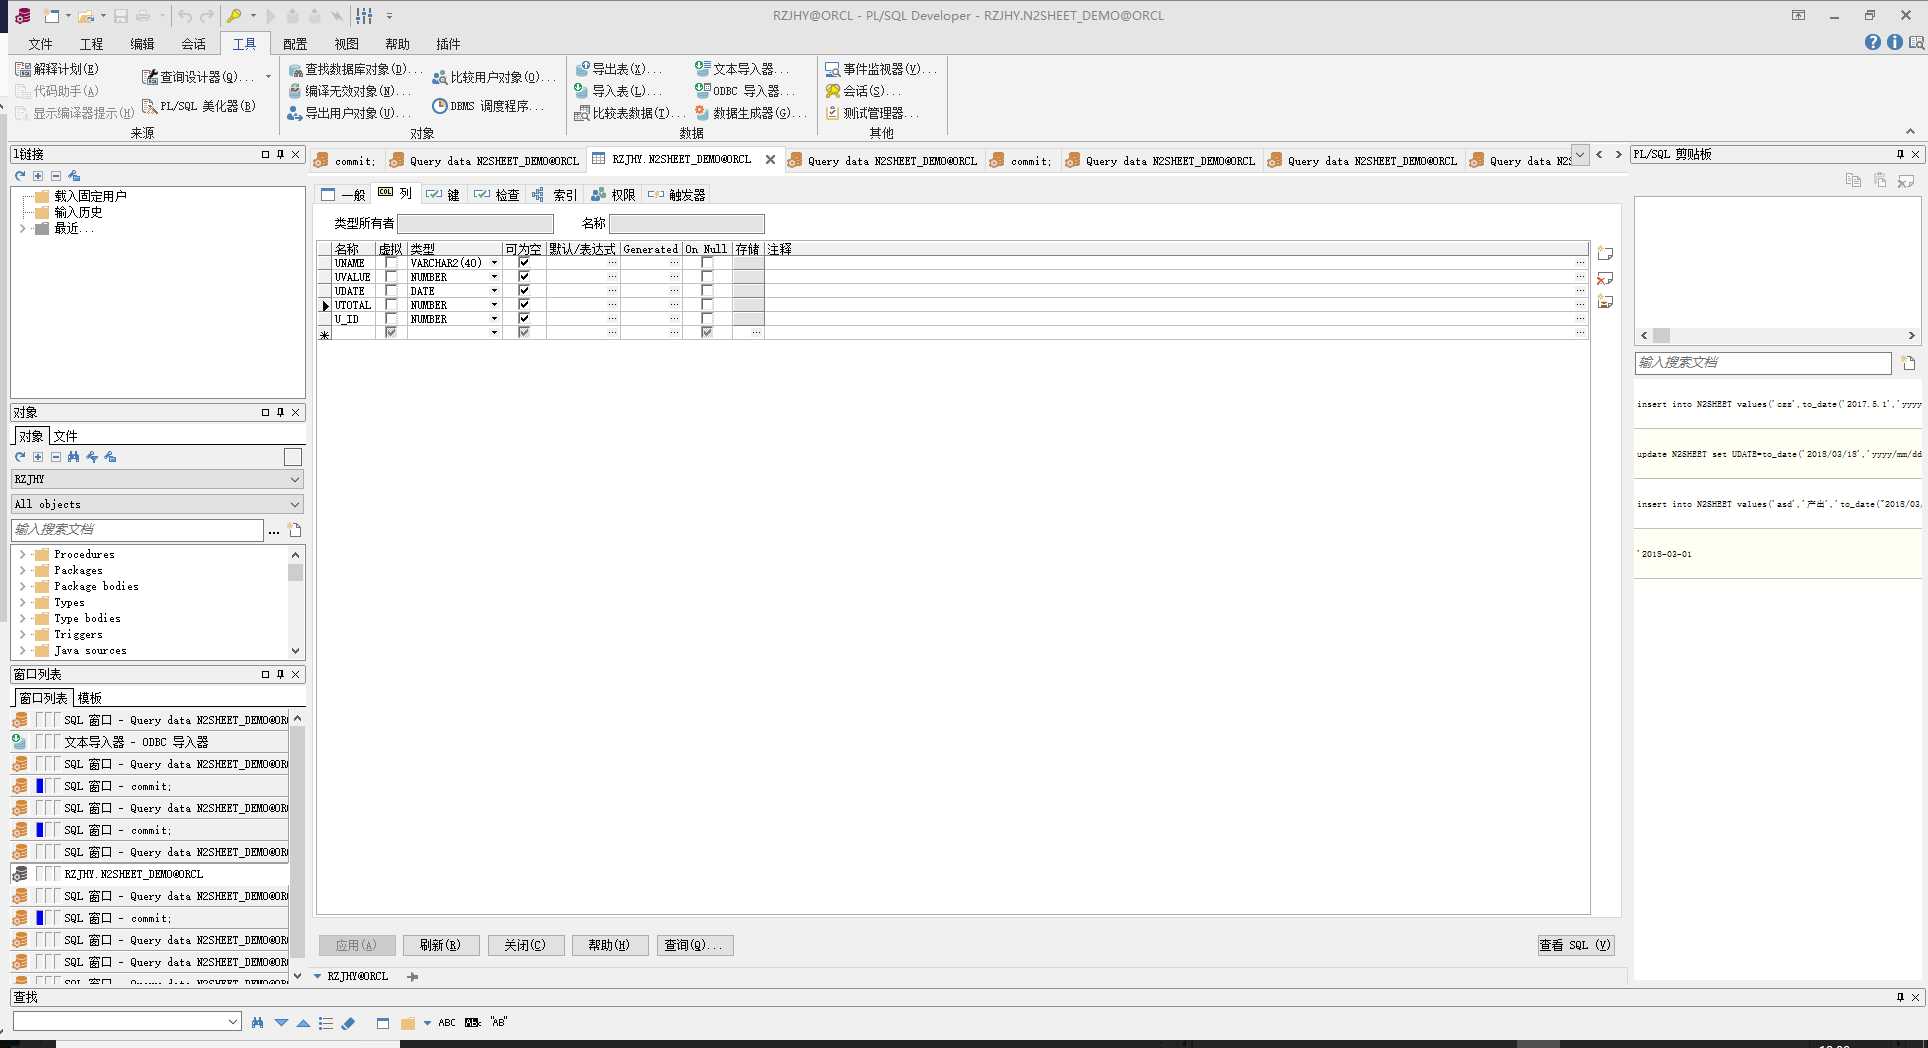1928x1048 pixels.
Task: Open 查找数据库对象 find database objects
Action: click(355, 69)
